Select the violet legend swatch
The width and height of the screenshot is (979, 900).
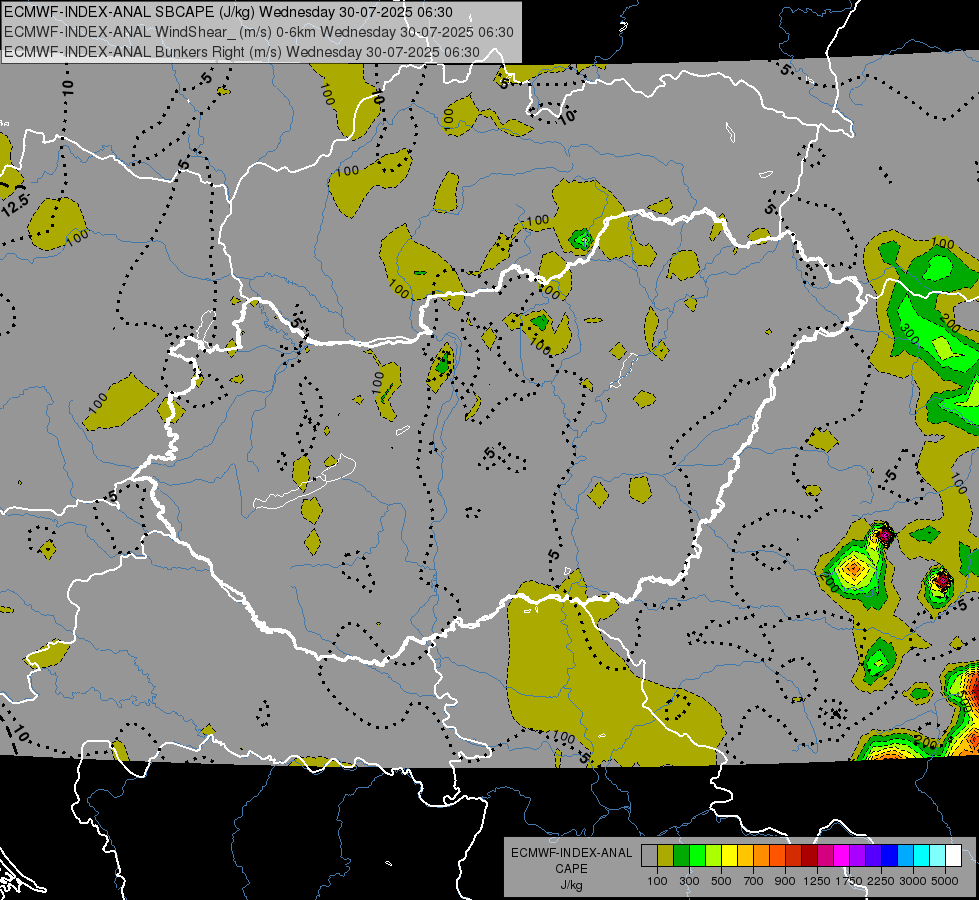pos(874,855)
